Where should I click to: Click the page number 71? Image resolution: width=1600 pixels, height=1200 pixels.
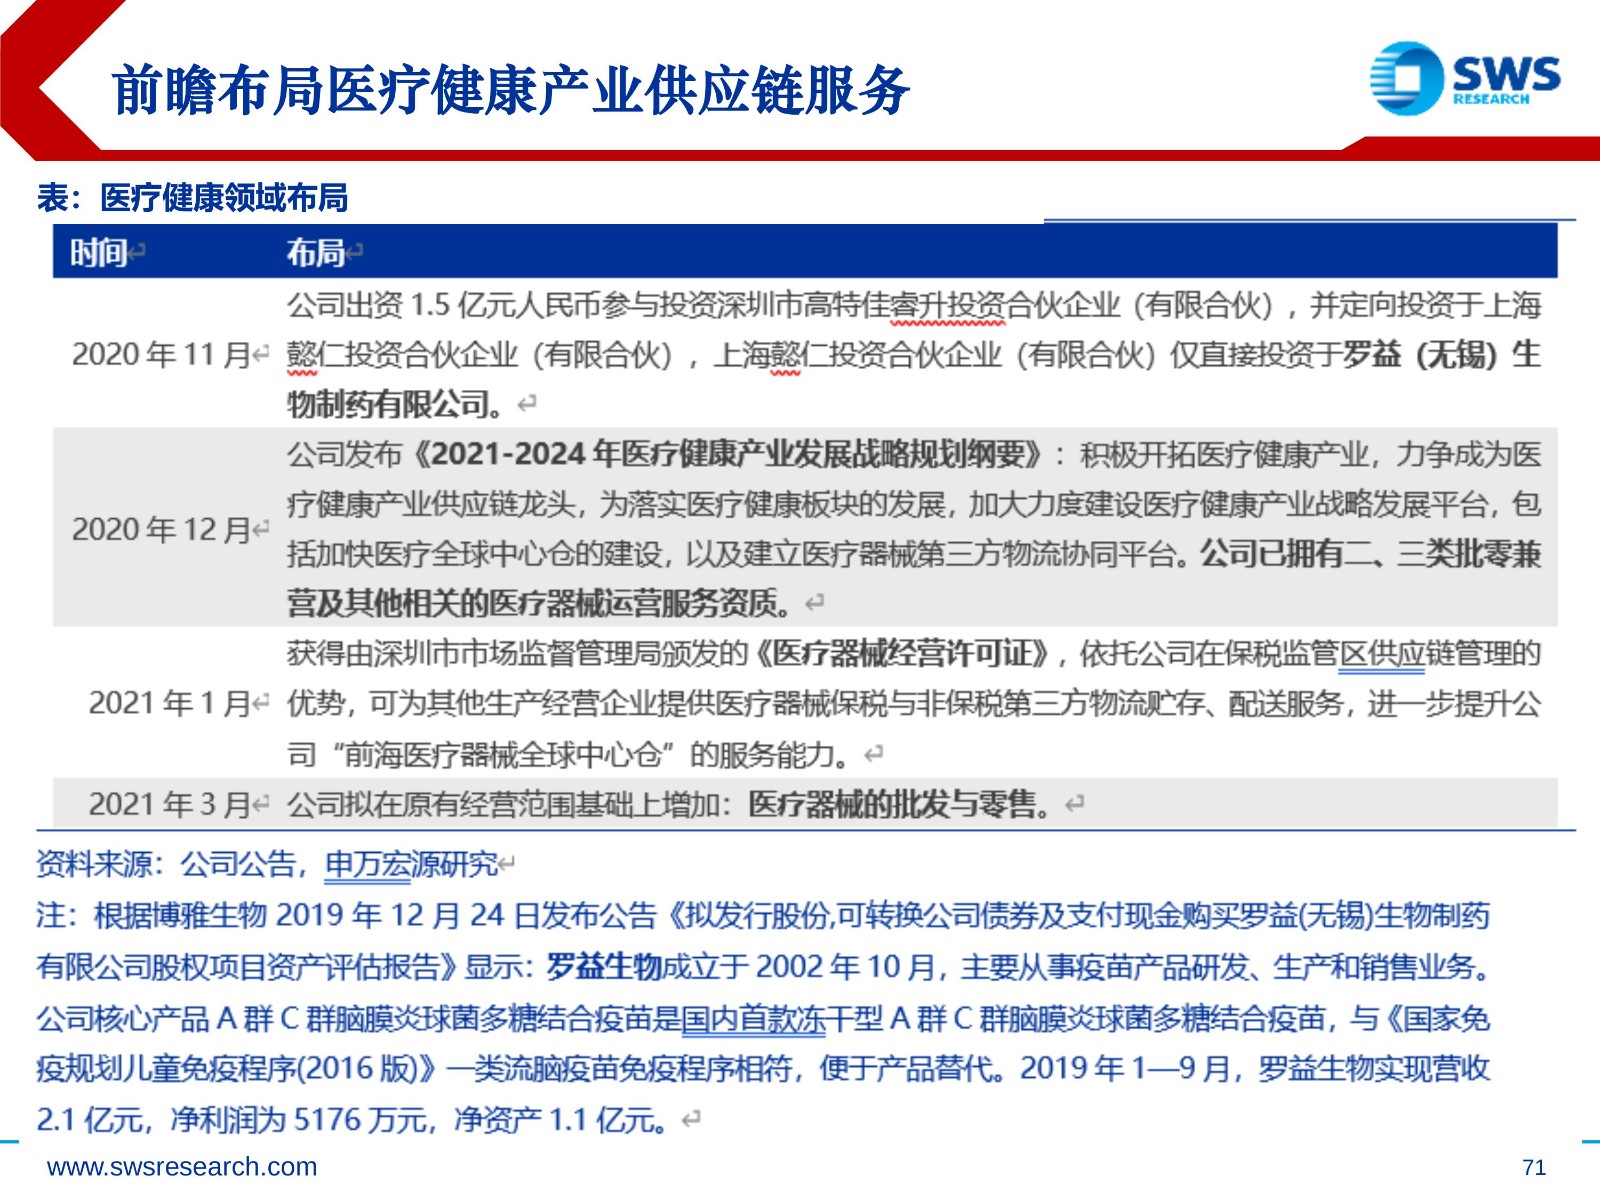pos(1534,1167)
